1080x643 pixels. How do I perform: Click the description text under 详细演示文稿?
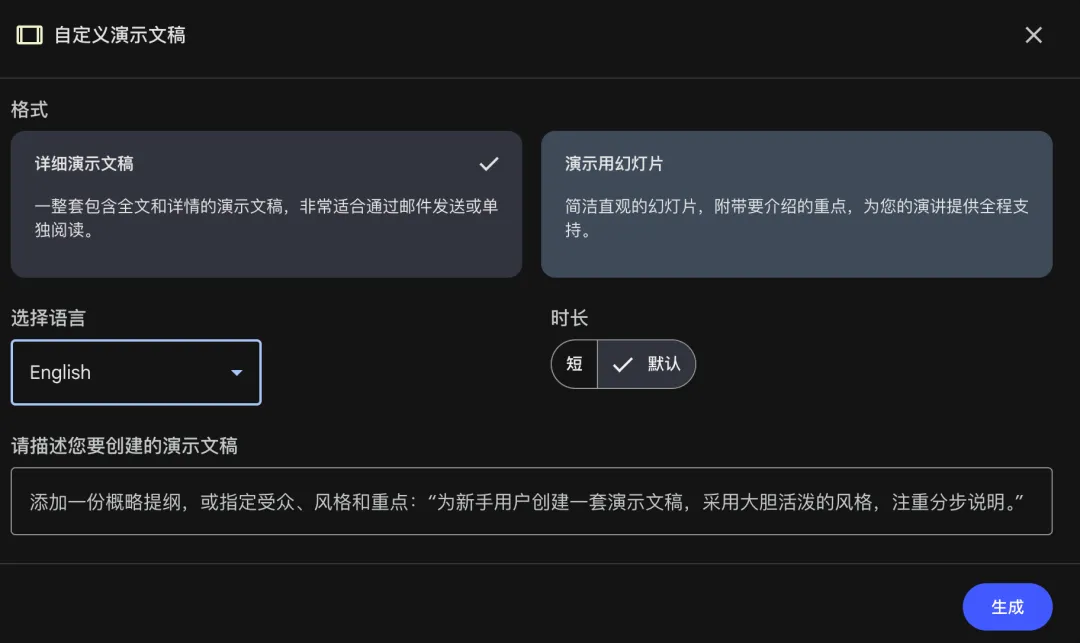266,218
